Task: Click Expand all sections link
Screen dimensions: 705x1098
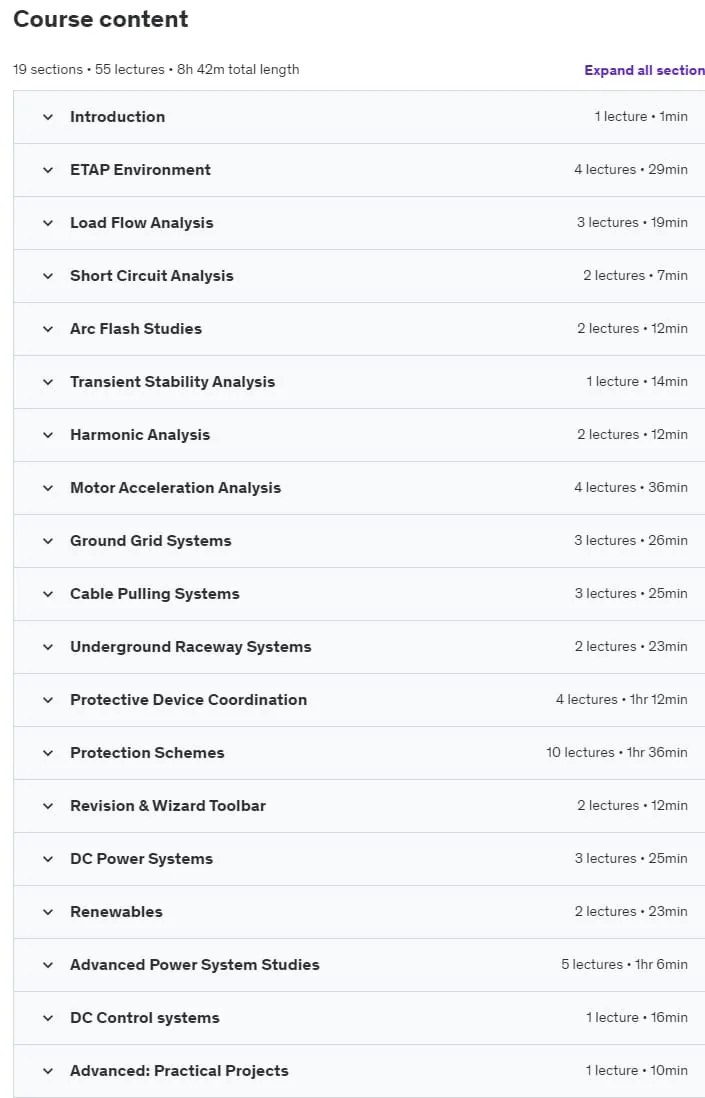Action: [x=644, y=70]
